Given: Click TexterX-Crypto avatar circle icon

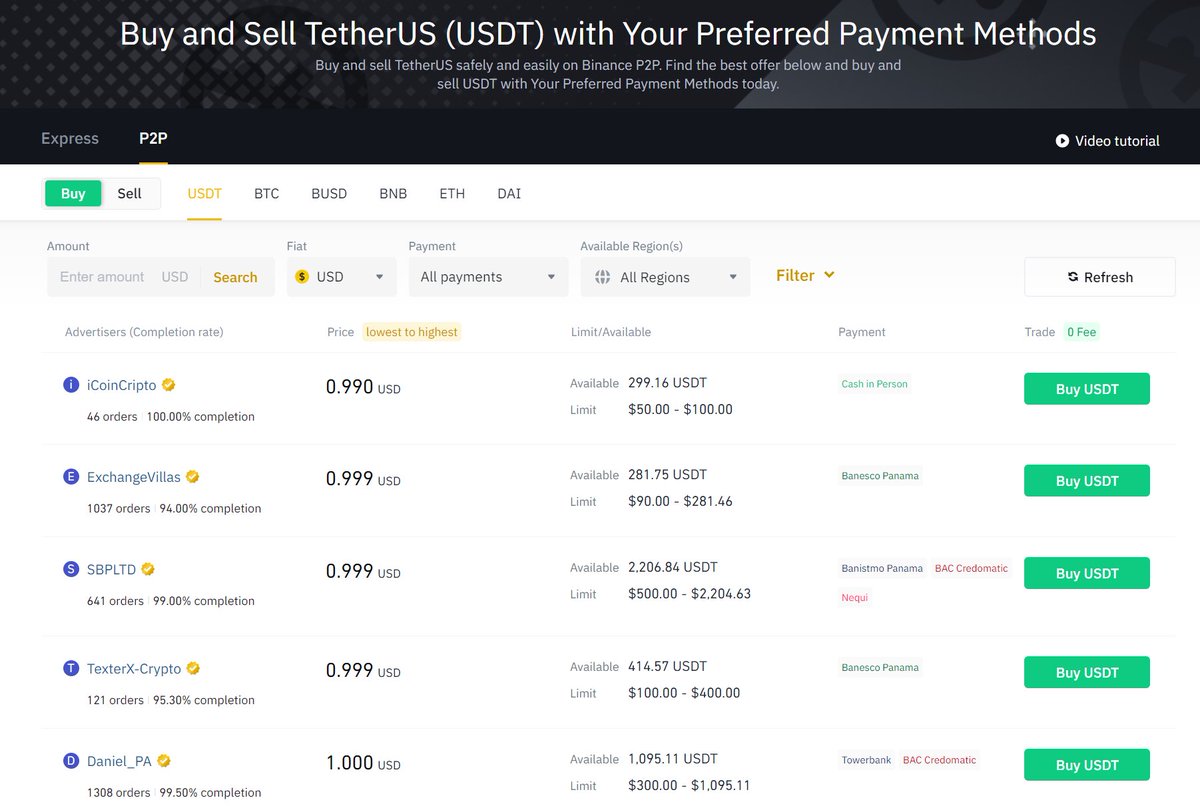Looking at the screenshot, I should pyautogui.click(x=71, y=668).
